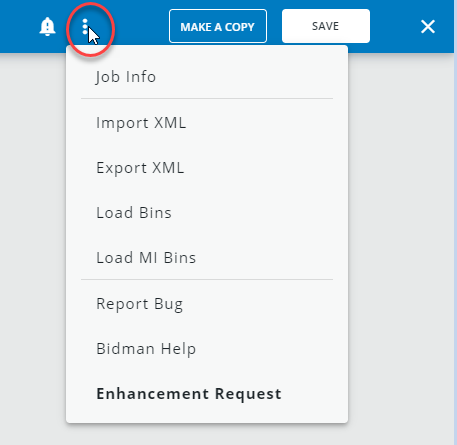Click the gray background outside the menu

(x=400, y=233)
